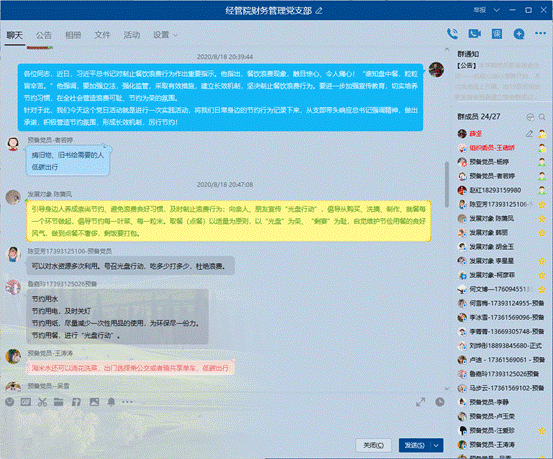Insert an image using the picture icon
Image resolution: width=553 pixels, height=459 pixels.
point(94,401)
